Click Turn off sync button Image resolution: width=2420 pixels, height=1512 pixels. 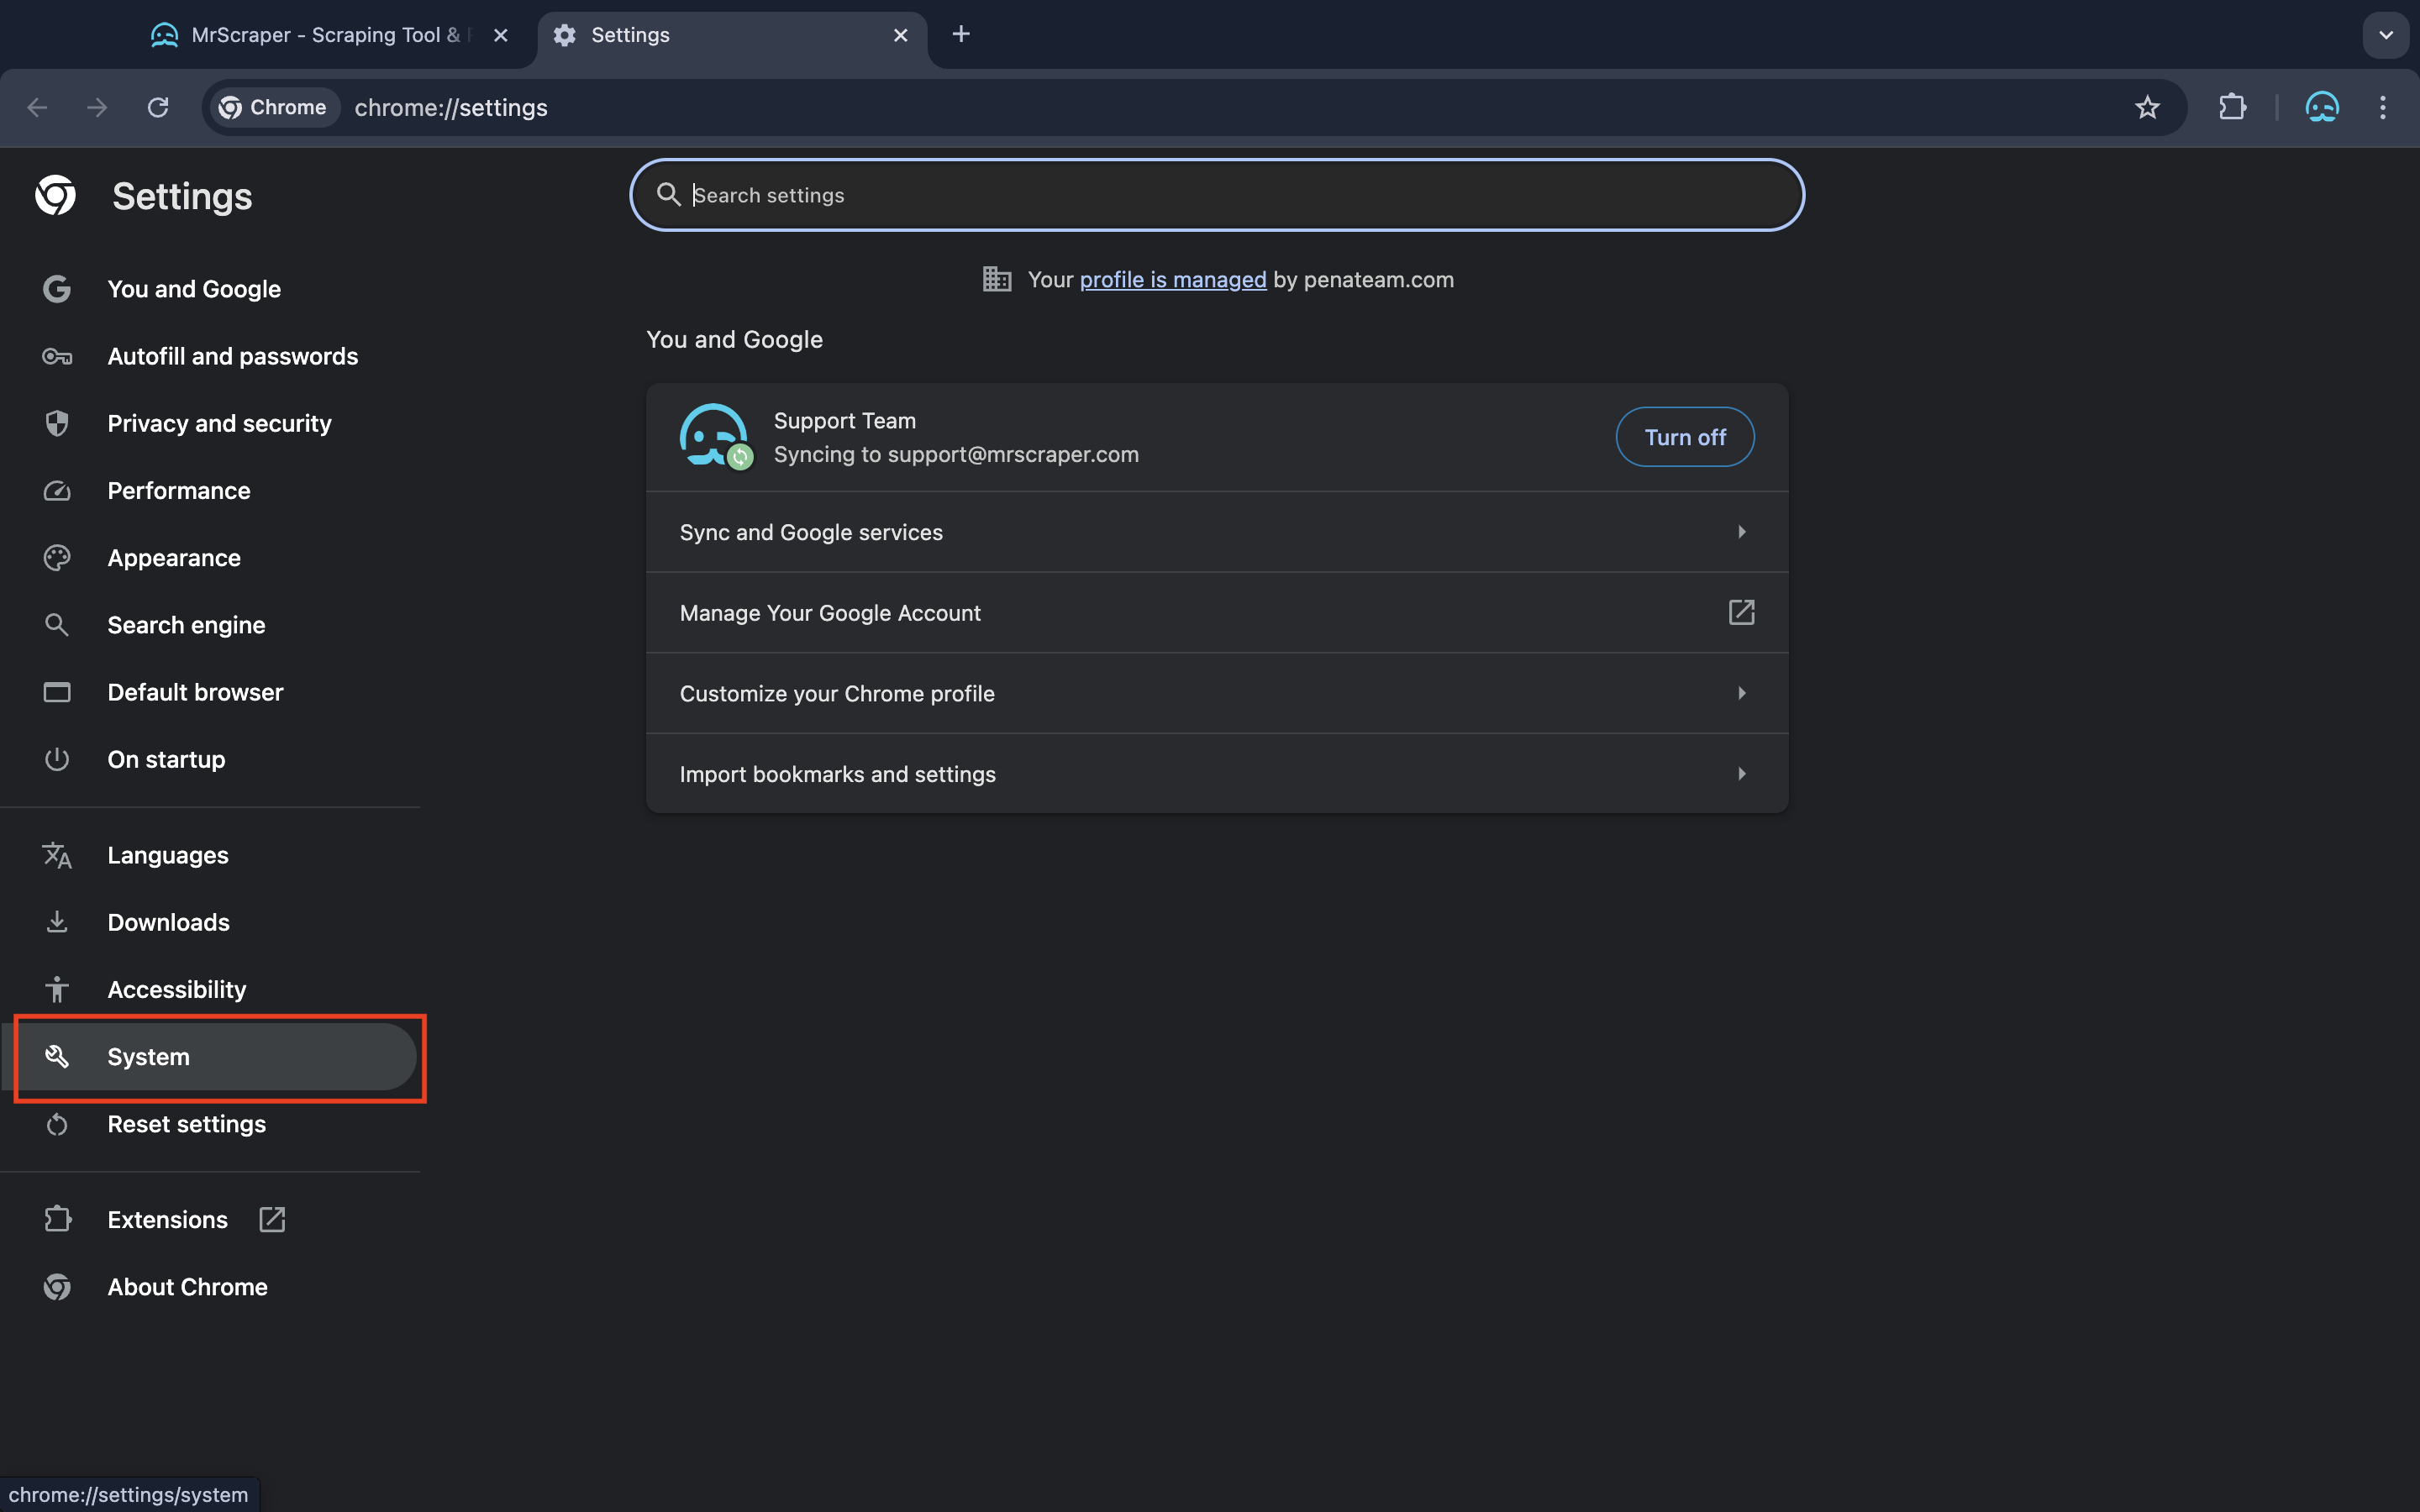pos(1683,435)
